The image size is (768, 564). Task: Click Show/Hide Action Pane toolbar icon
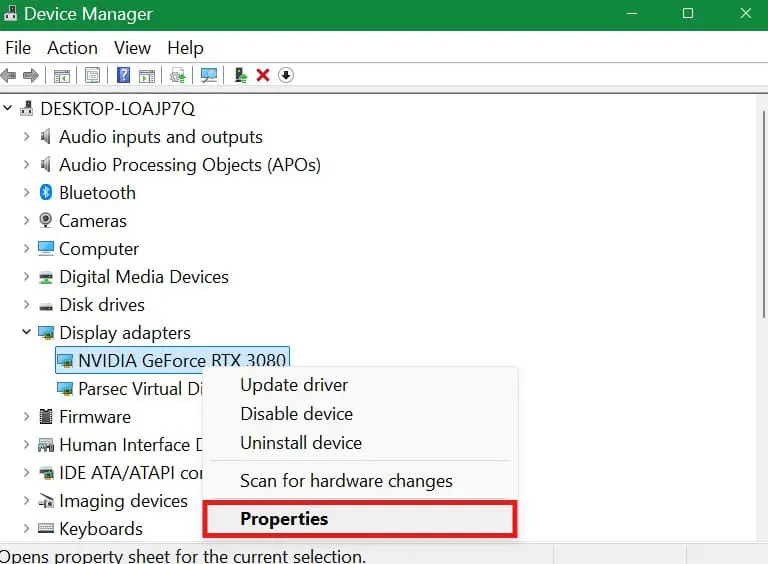point(147,76)
